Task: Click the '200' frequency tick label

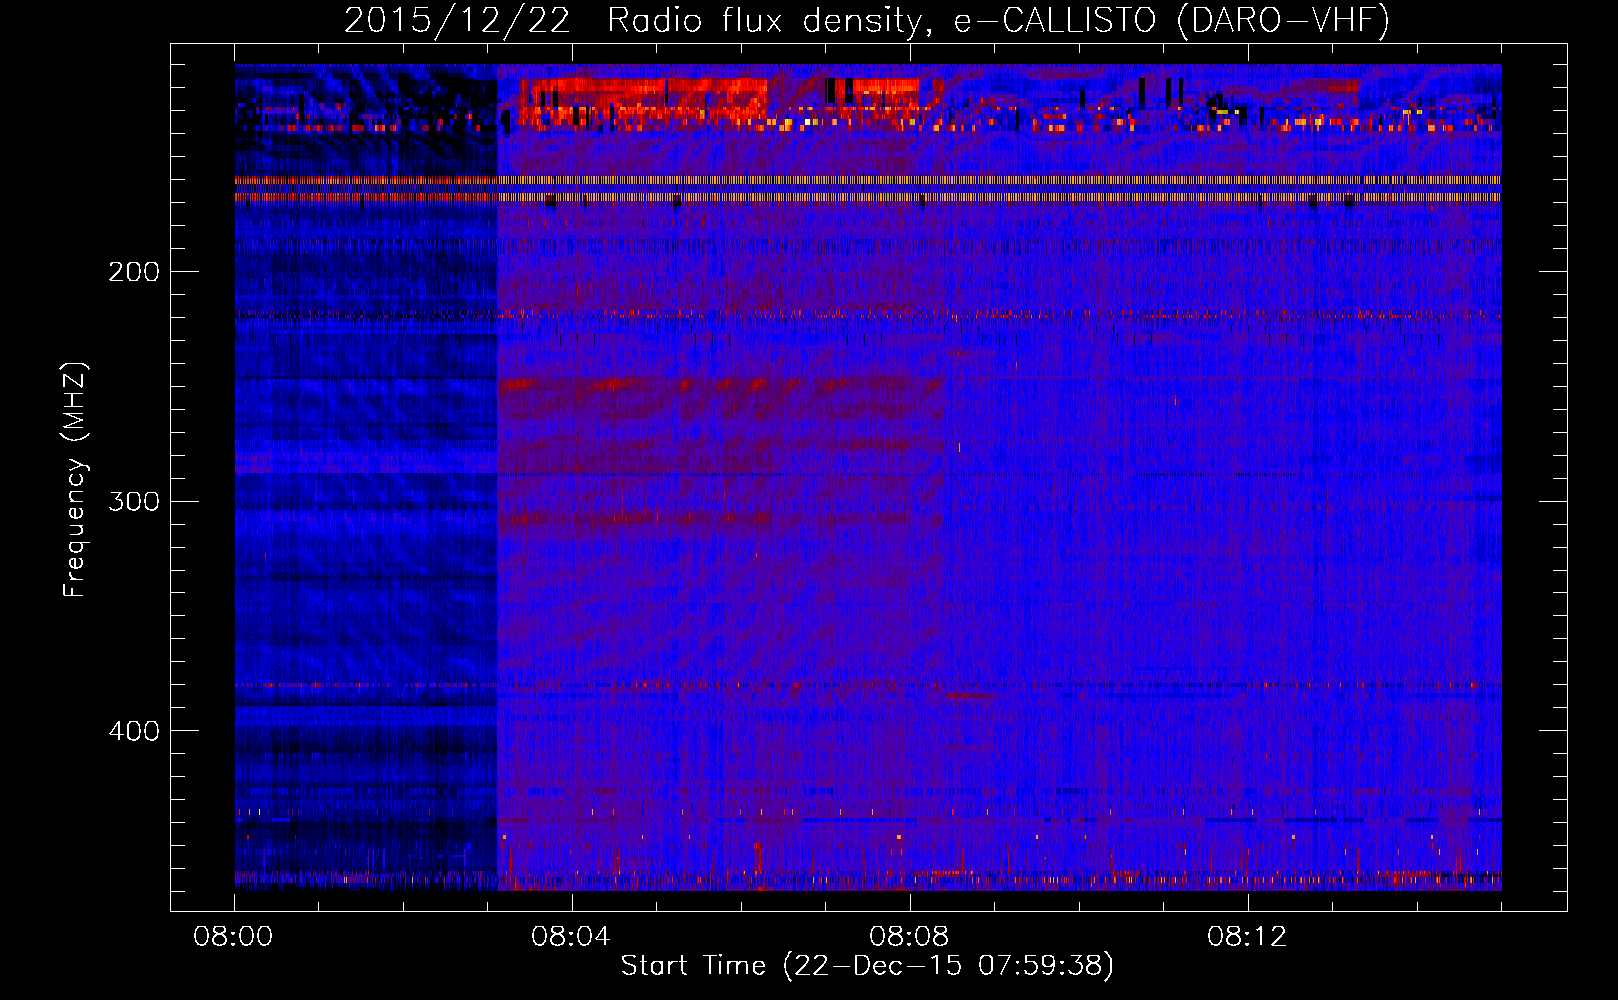Action: coord(134,272)
